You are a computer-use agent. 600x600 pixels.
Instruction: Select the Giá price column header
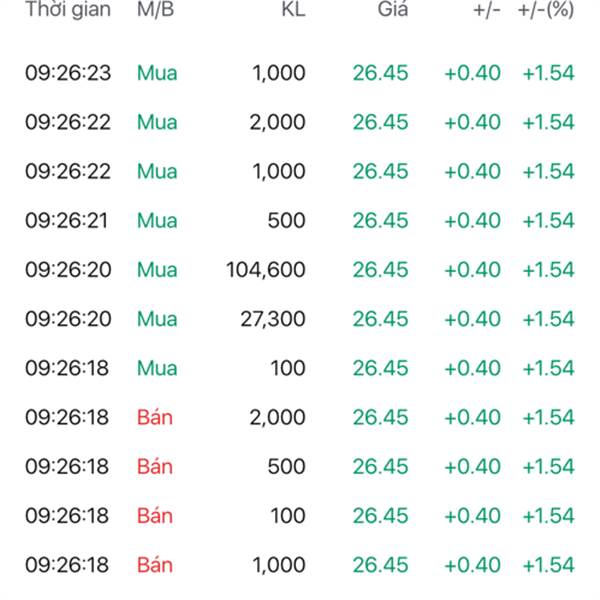[x=393, y=9]
